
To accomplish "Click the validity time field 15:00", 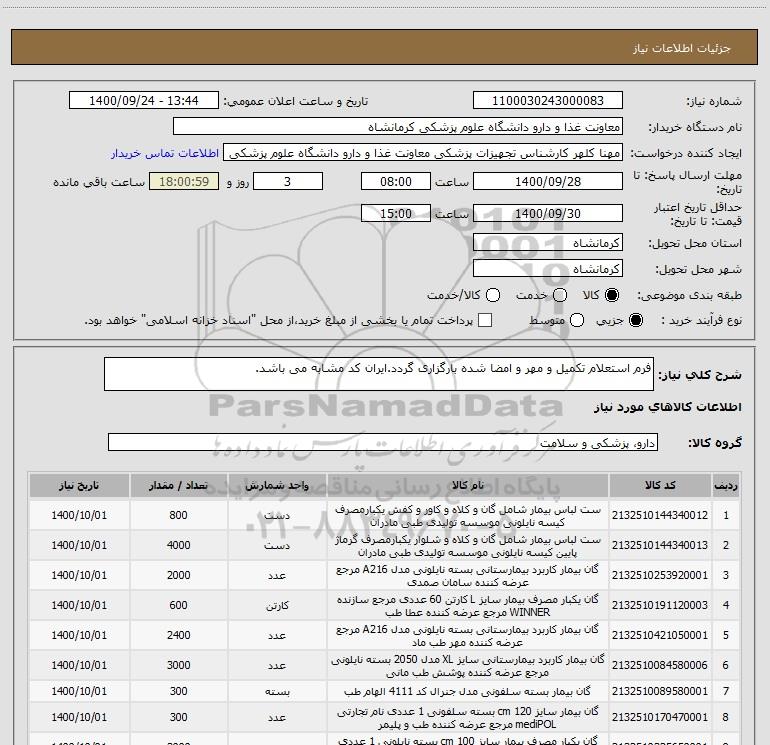I will coord(396,213).
